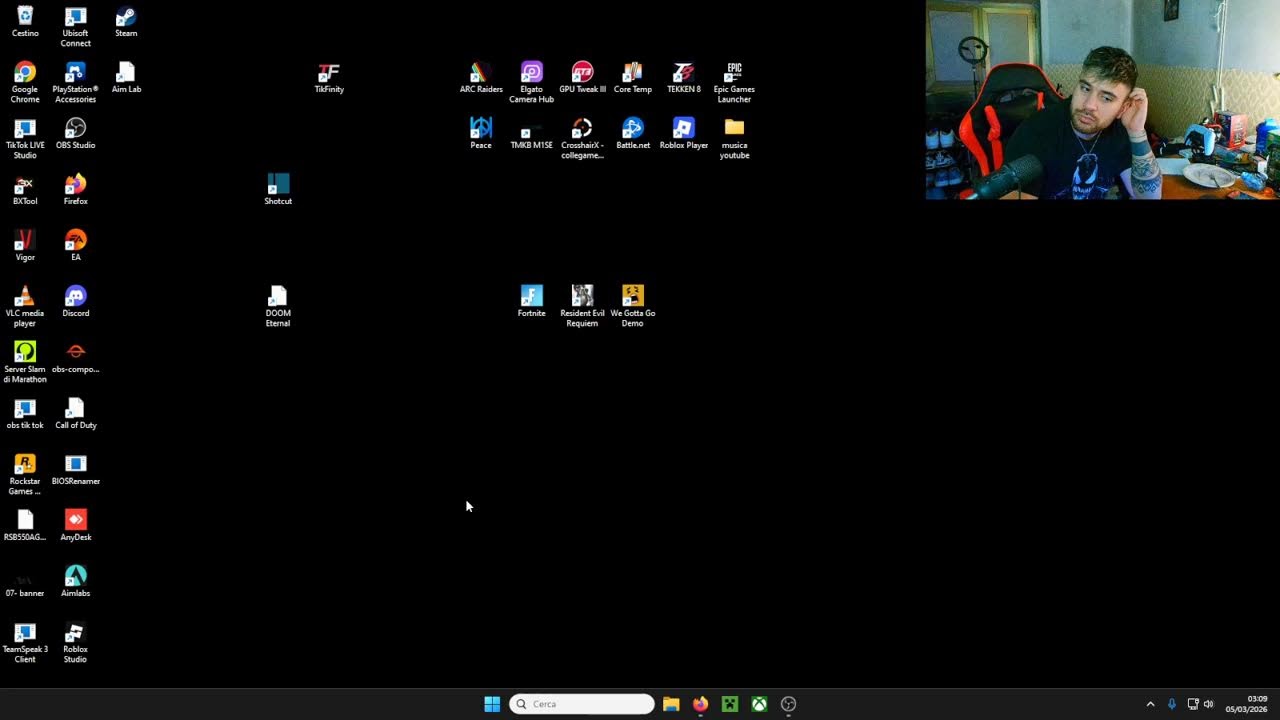Click the Aim Lab desktop icon

126,77
